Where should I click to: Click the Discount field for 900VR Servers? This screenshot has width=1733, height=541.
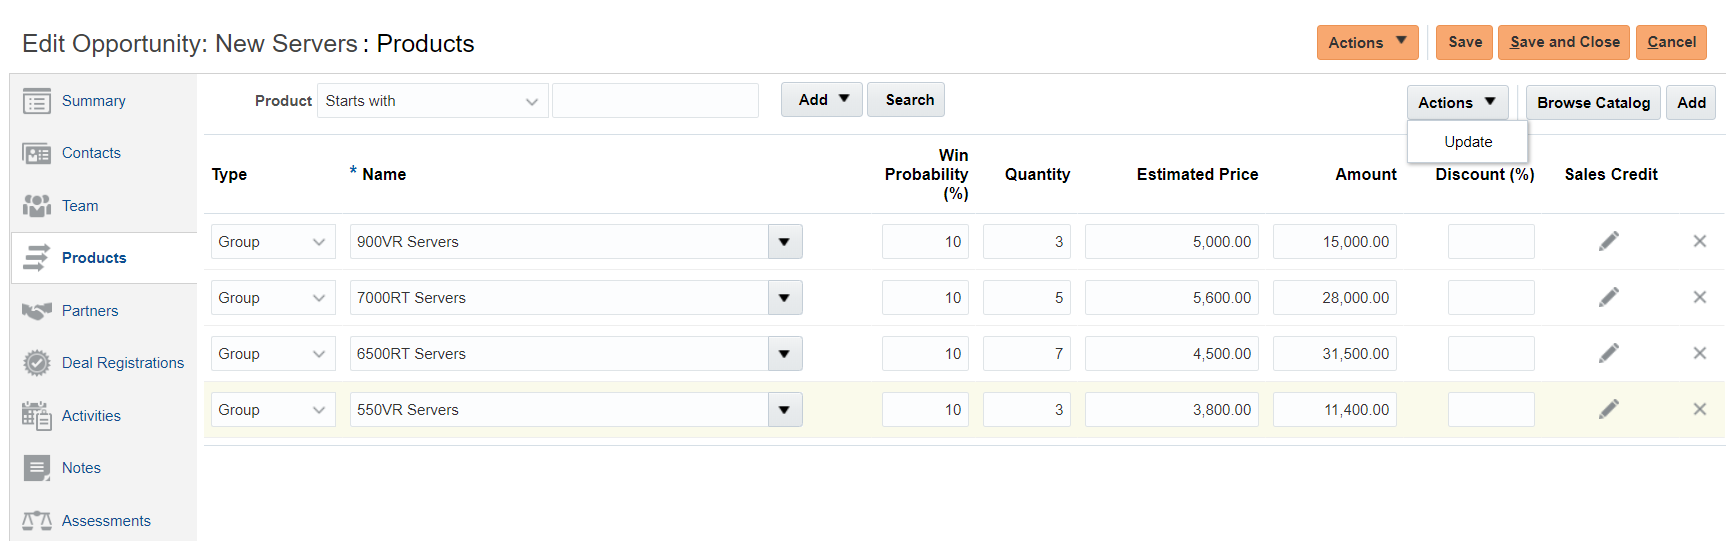(x=1490, y=242)
